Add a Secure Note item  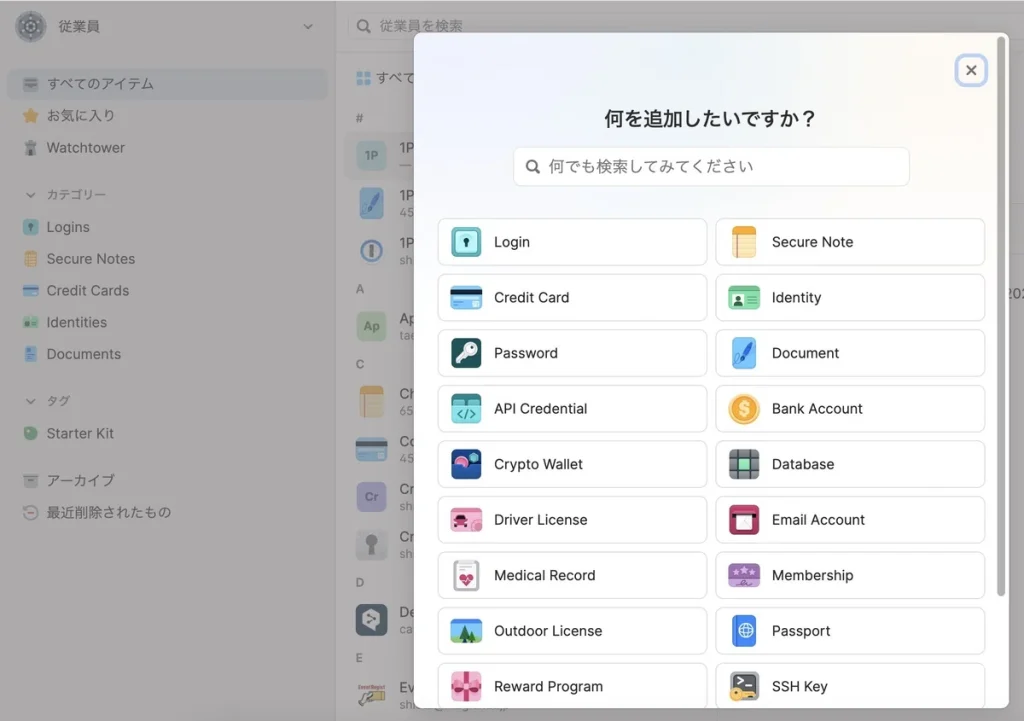click(x=849, y=242)
